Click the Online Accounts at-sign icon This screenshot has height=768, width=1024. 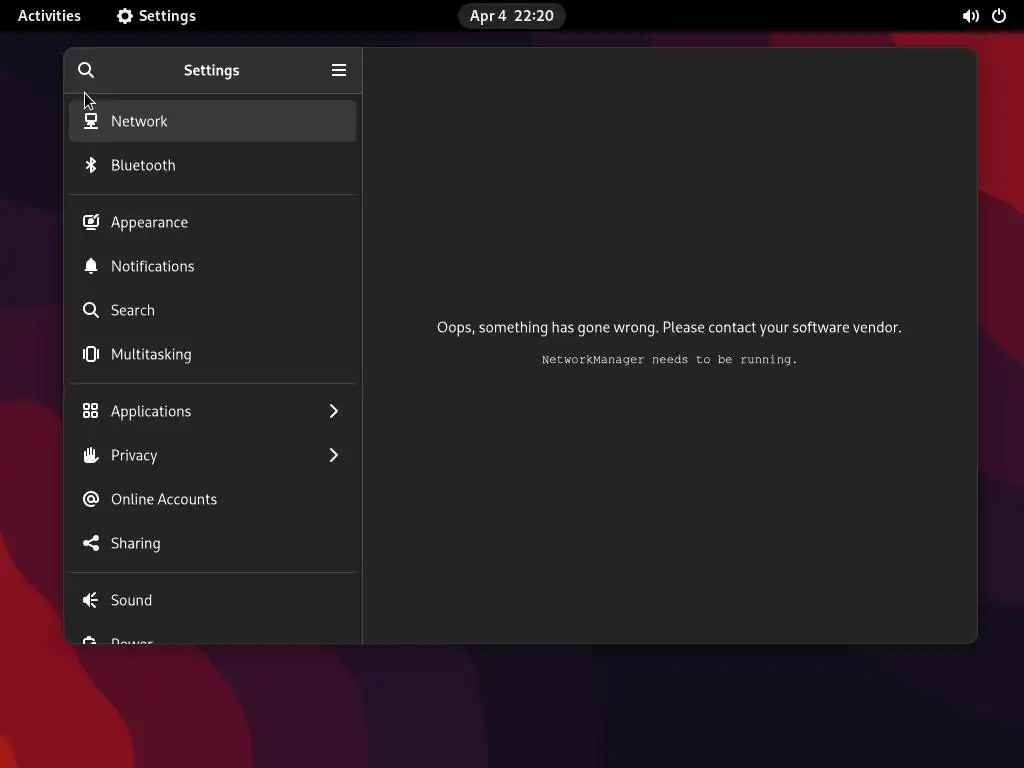[91, 499]
